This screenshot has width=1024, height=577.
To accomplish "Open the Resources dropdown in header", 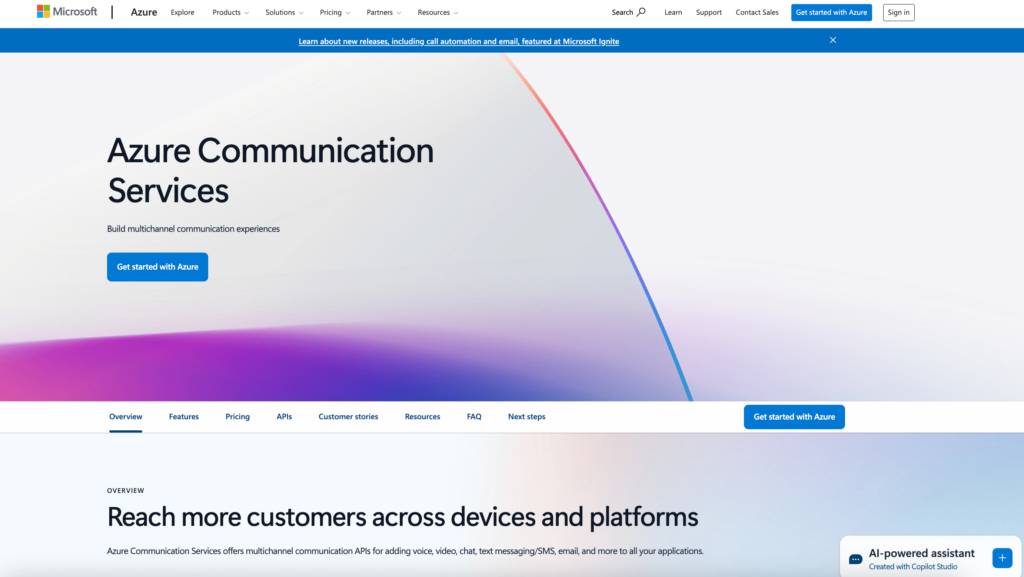I will pos(437,13).
